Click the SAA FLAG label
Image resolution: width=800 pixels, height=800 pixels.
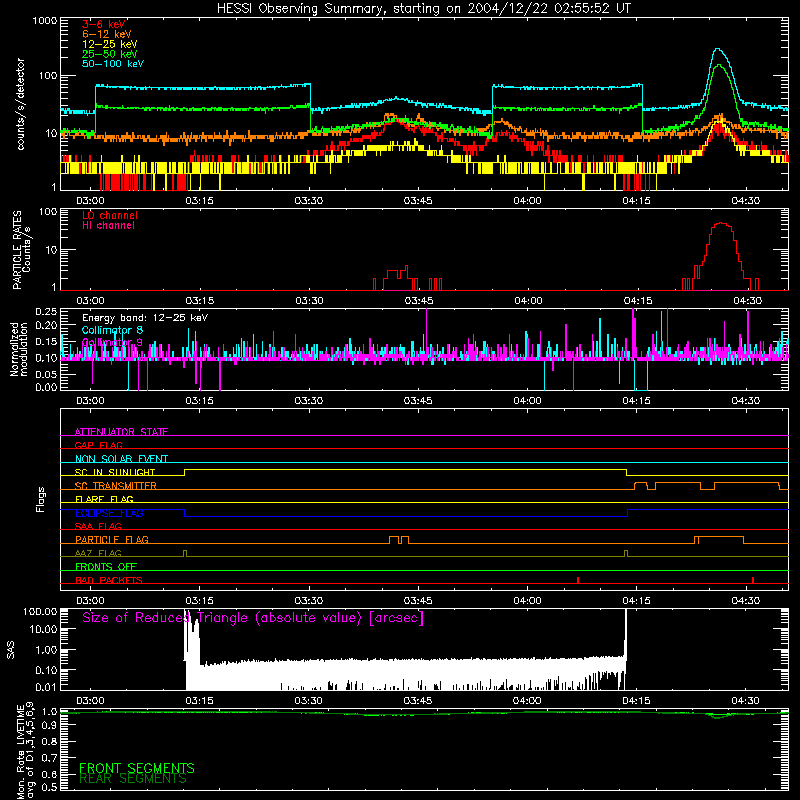[98, 526]
